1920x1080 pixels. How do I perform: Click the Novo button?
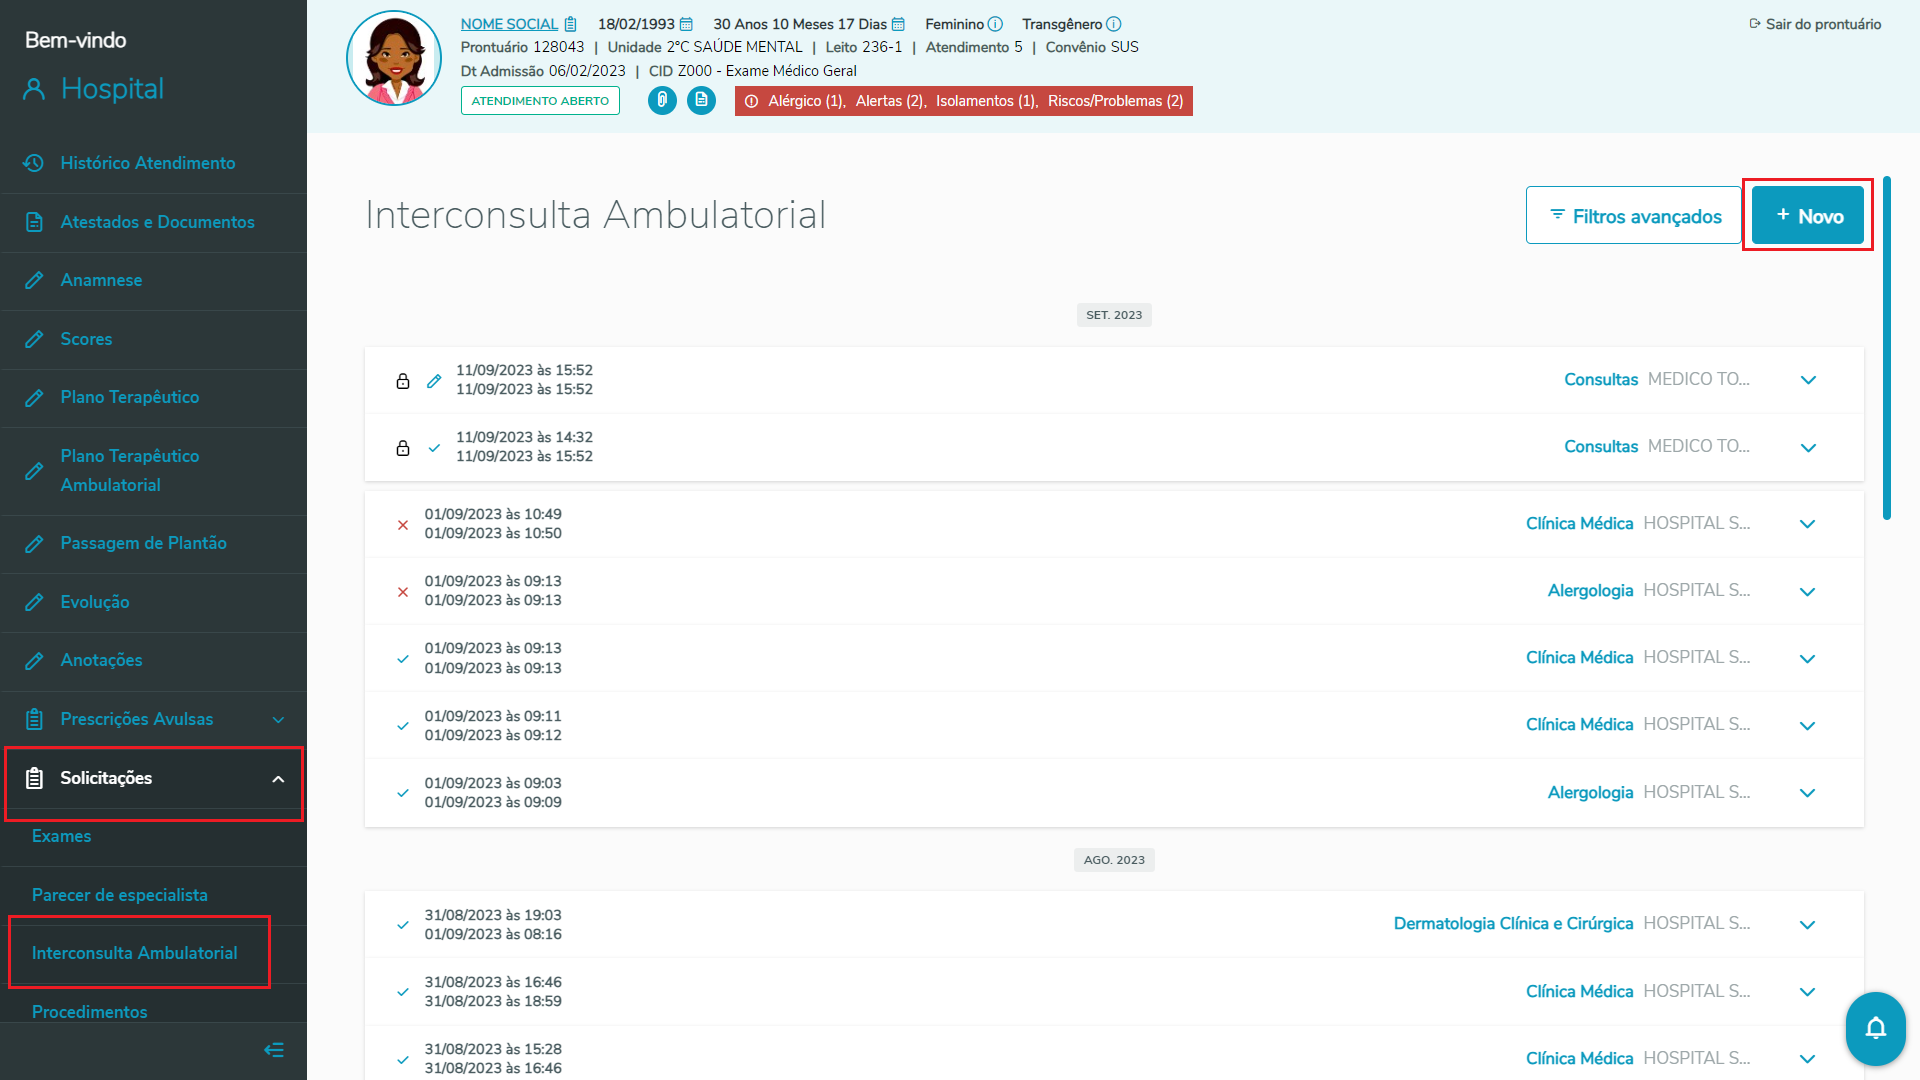point(1808,216)
